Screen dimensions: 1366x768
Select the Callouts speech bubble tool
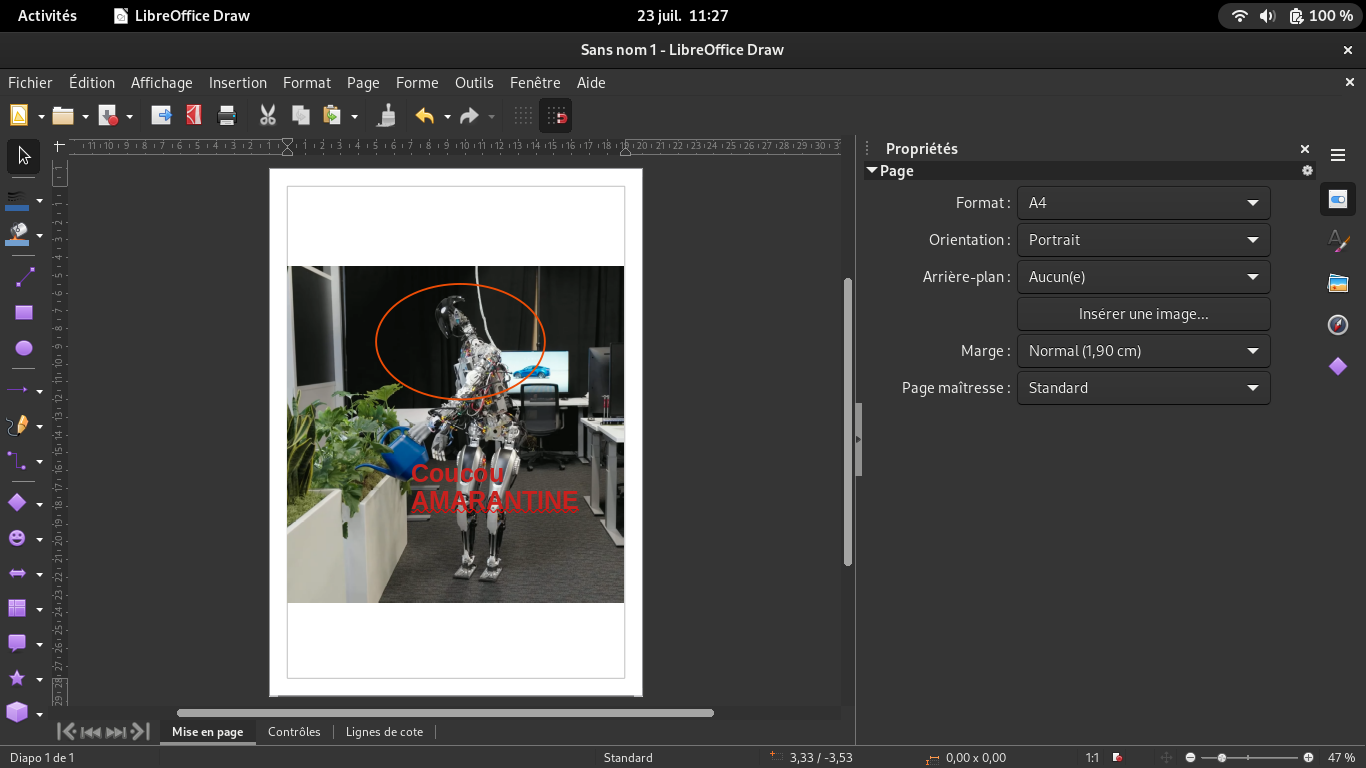[18, 643]
